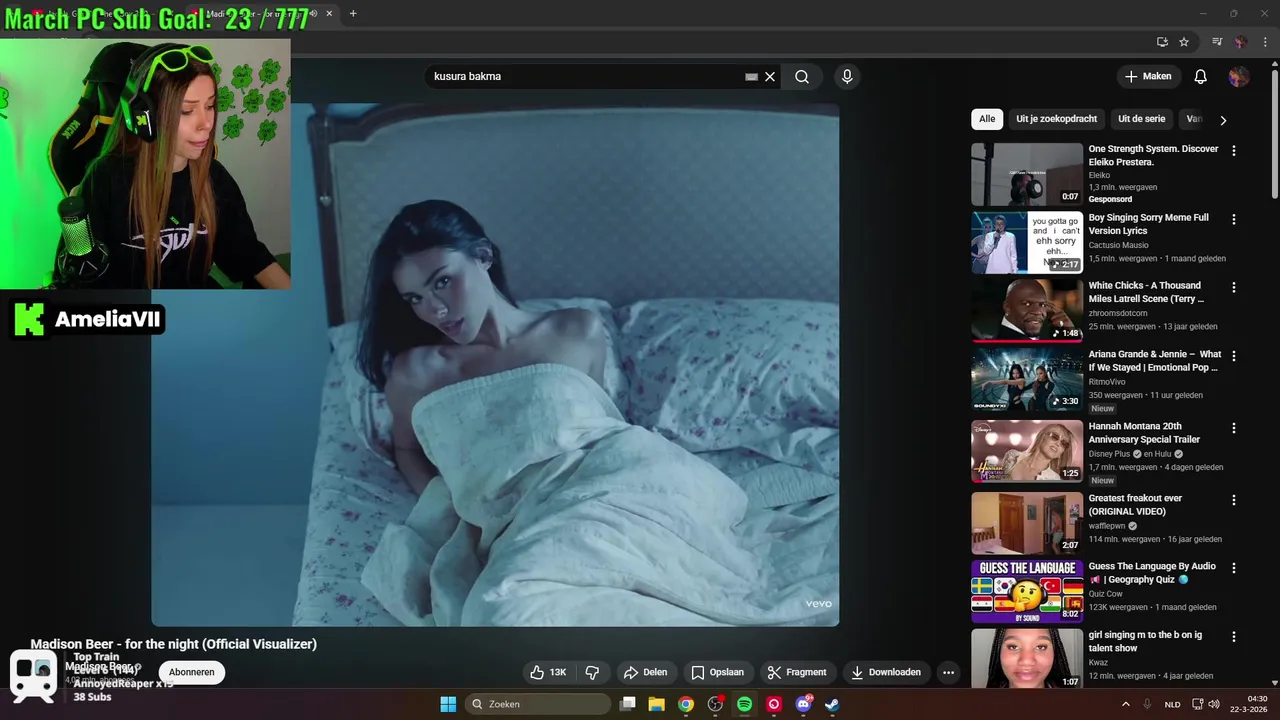Screen dimensions: 1280x720
Task: Open Steam from taskbar
Action: (x=832, y=704)
